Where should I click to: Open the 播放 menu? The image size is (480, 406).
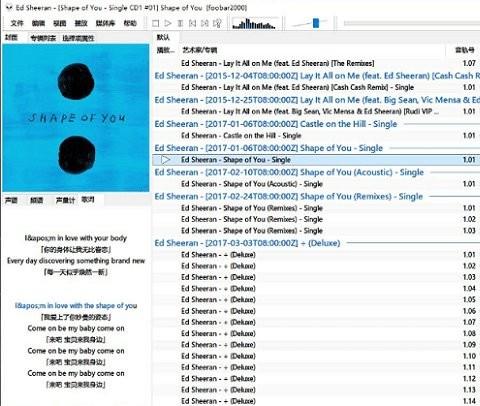(81, 23)
